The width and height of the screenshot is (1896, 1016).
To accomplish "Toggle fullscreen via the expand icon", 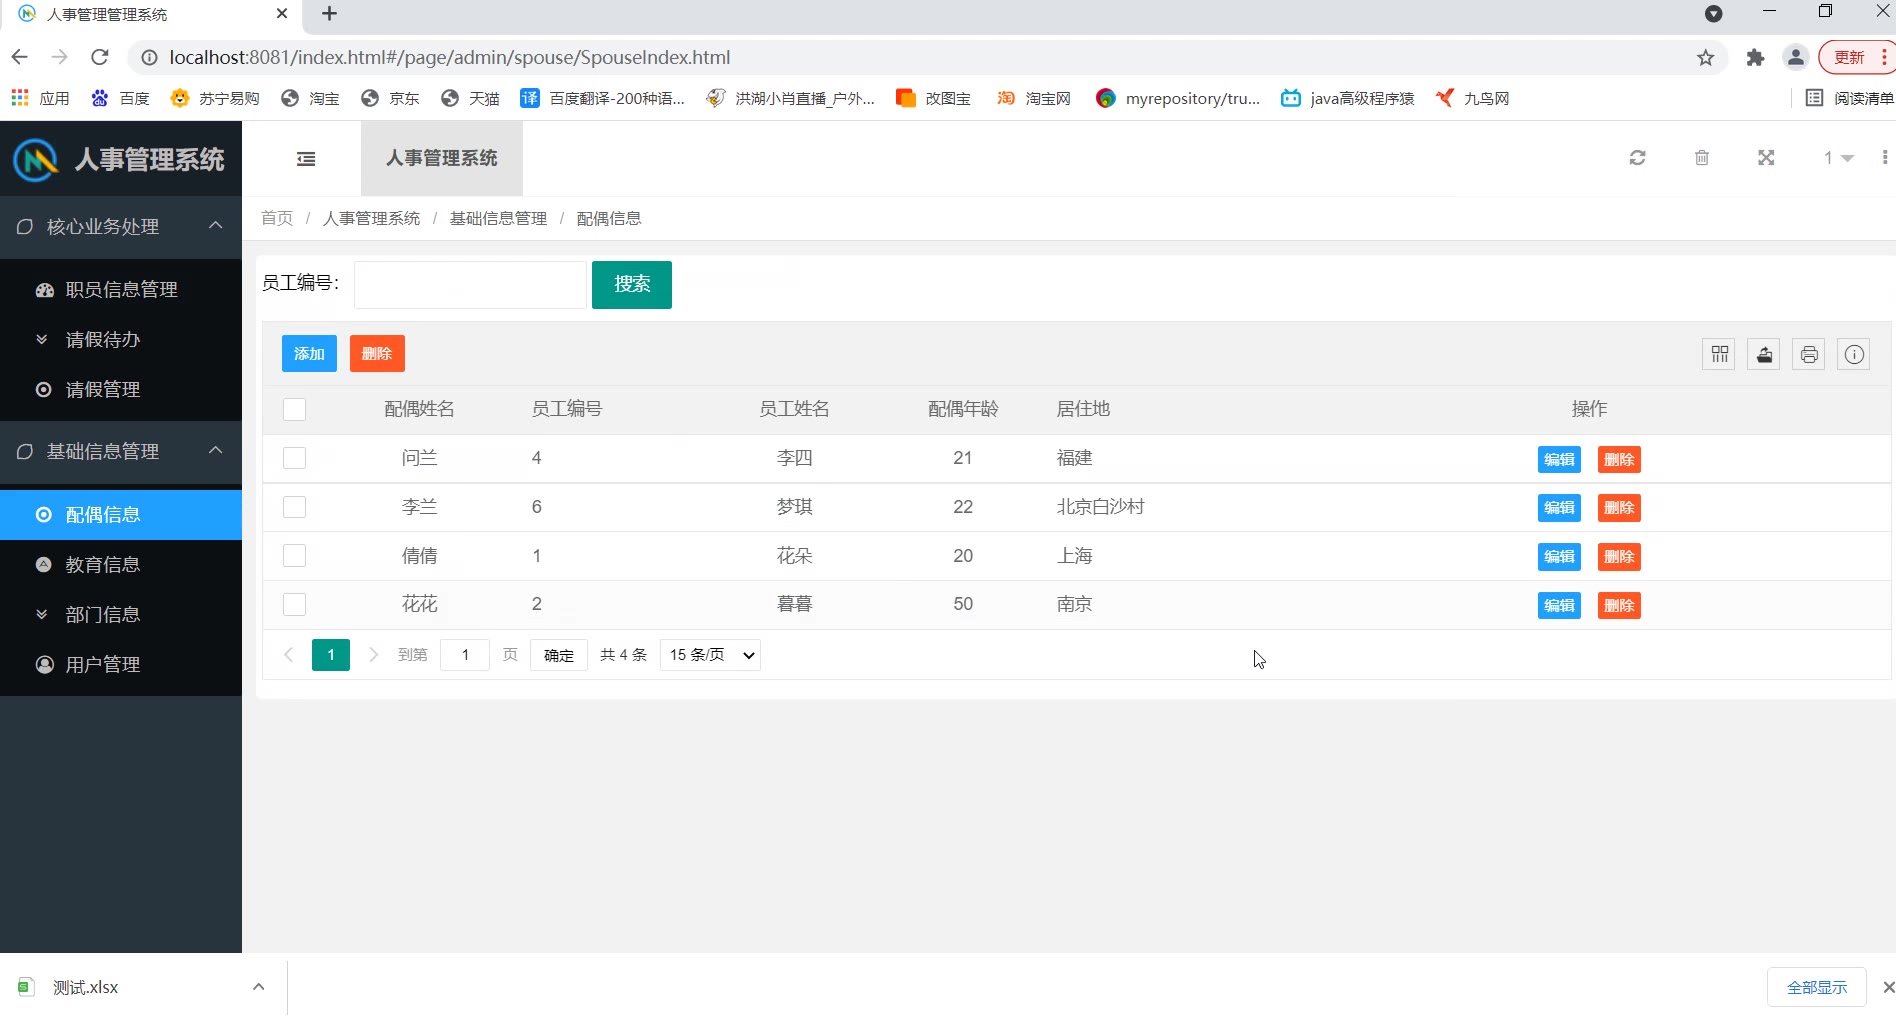I will coord(1766,158).
